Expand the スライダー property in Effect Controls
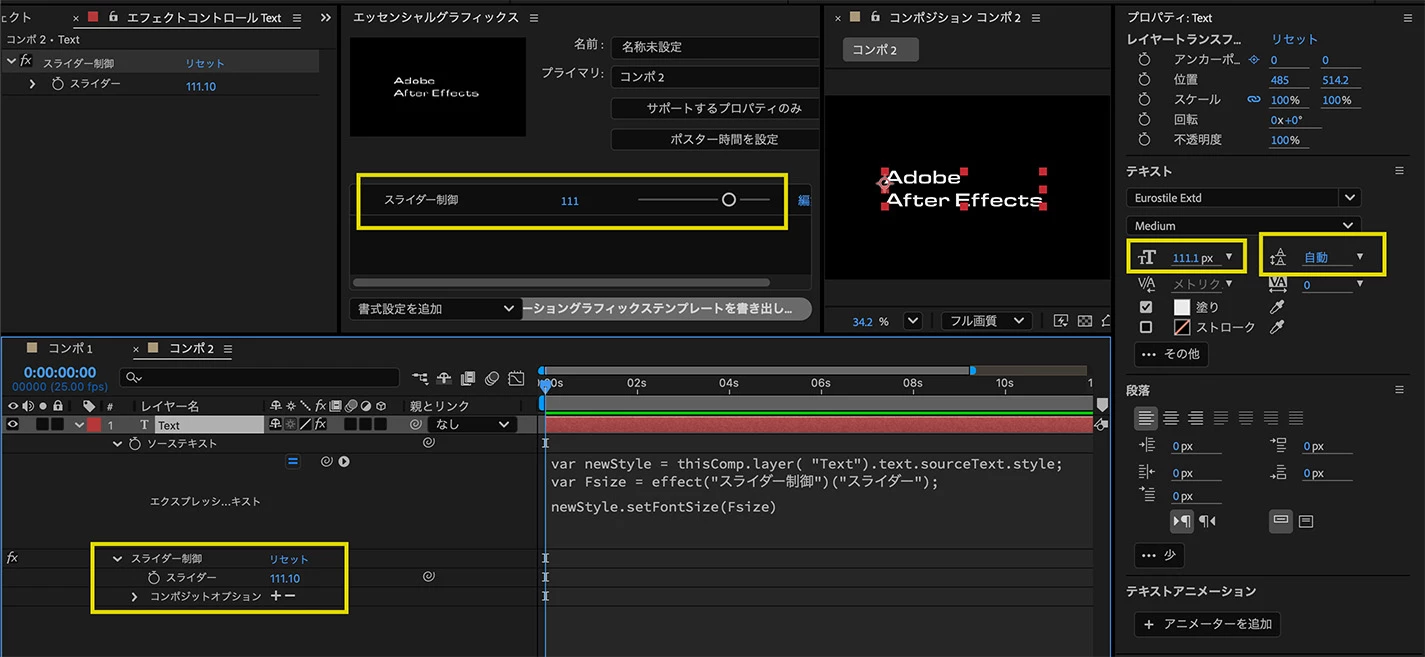This screenshot has height=657, width=1425. click(32, 85)
